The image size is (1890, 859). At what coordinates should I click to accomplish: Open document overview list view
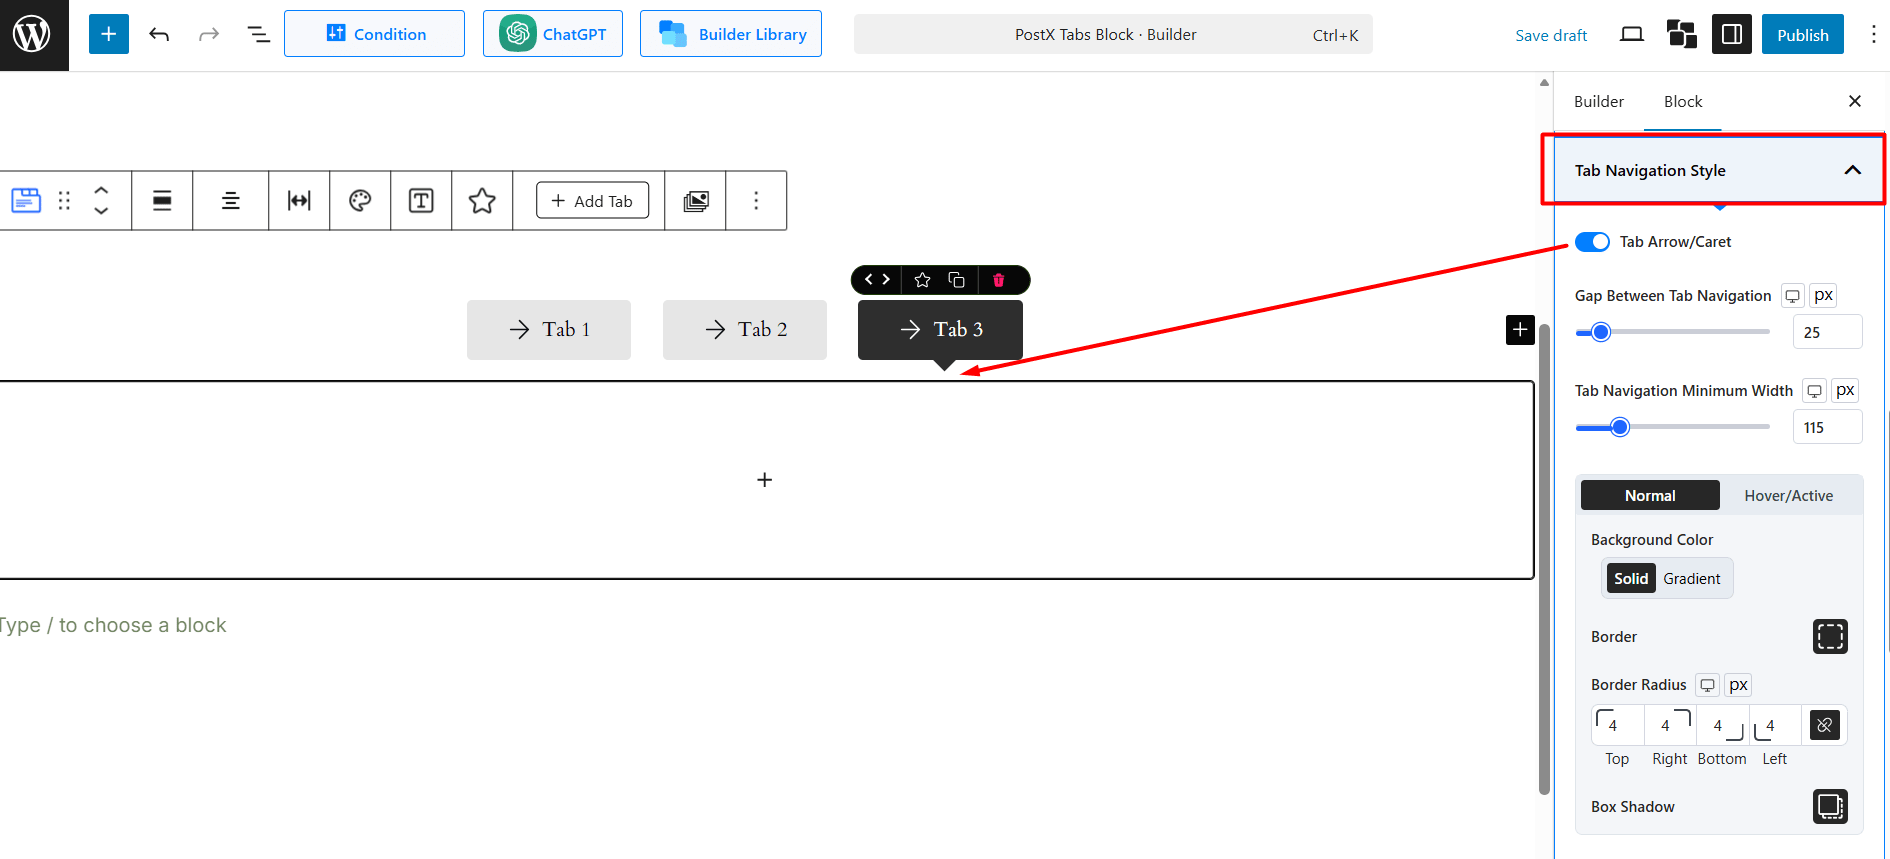[x=258, y=34]
